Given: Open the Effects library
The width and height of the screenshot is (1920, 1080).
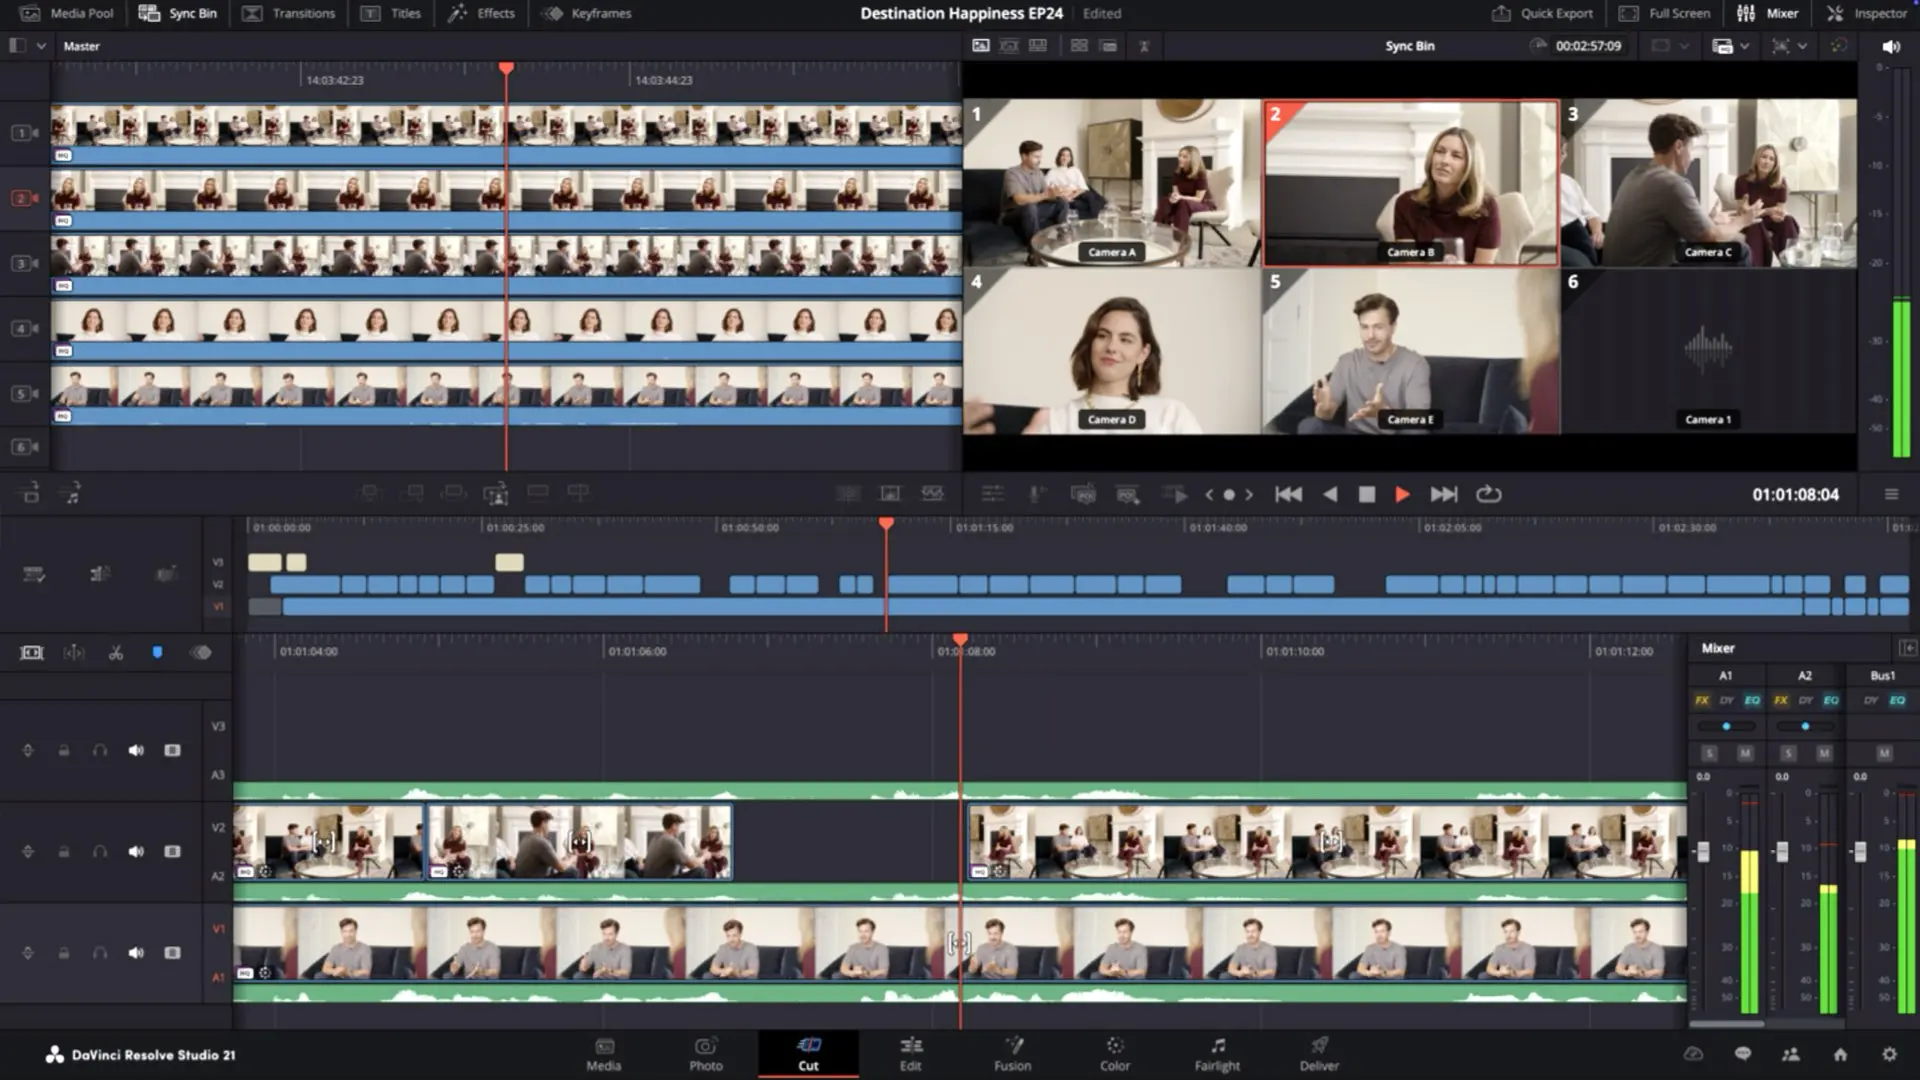Looking at the screenshot, I should point(483,13).
